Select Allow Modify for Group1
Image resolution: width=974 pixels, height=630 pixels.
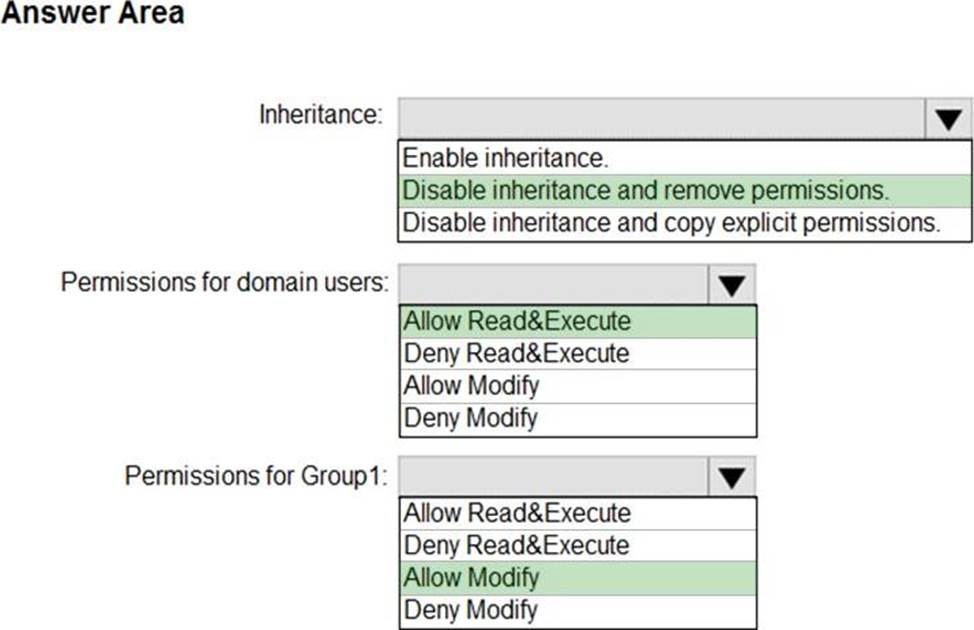(x=471, y=577)
